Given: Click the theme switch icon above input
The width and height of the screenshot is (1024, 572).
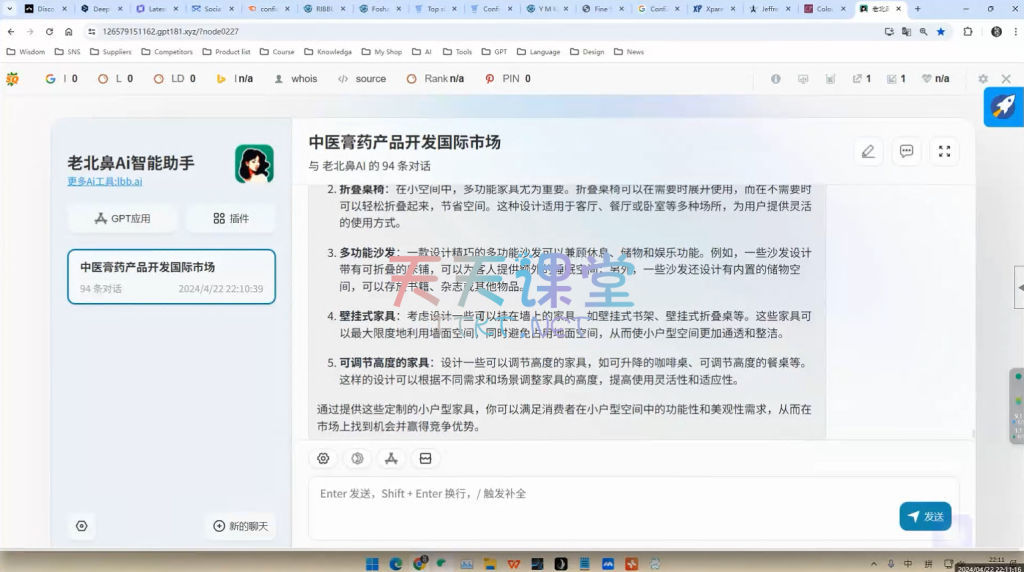Looking at the screenshot, I should coord(357,458).
